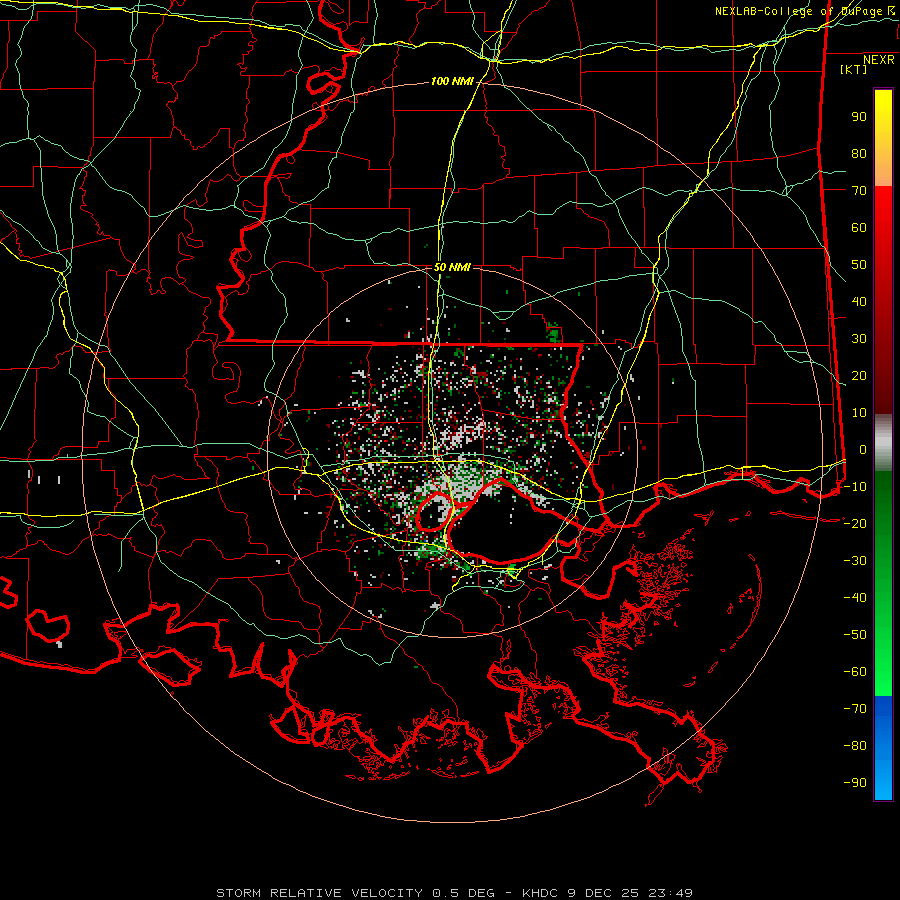Click the 30 value on the velocity scale

point(859,339)
